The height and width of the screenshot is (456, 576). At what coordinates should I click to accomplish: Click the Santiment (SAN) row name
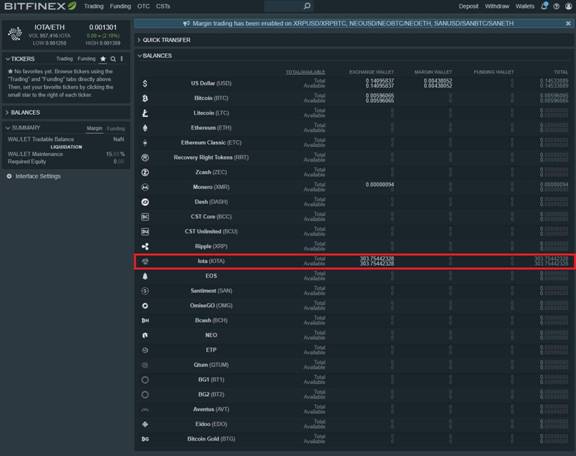click(211, 291)
